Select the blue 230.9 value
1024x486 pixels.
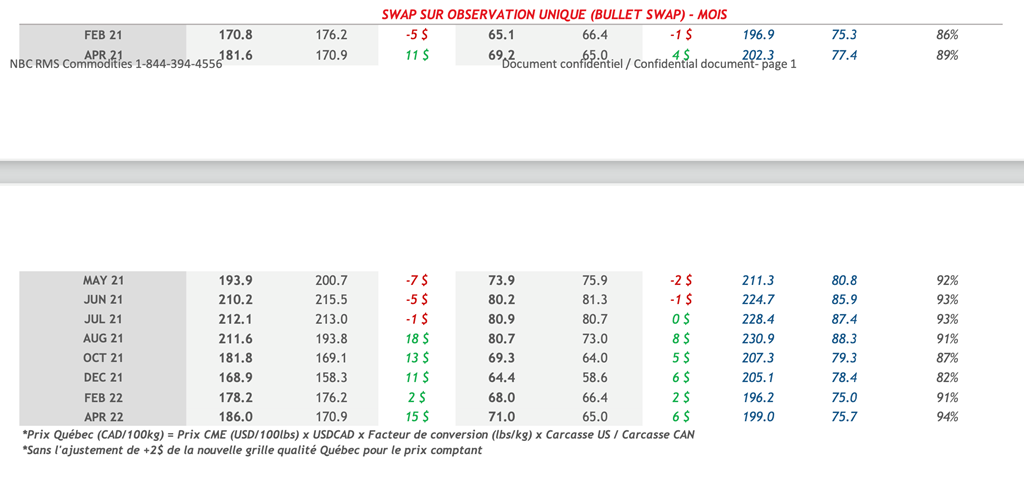(x=759, y=339)
